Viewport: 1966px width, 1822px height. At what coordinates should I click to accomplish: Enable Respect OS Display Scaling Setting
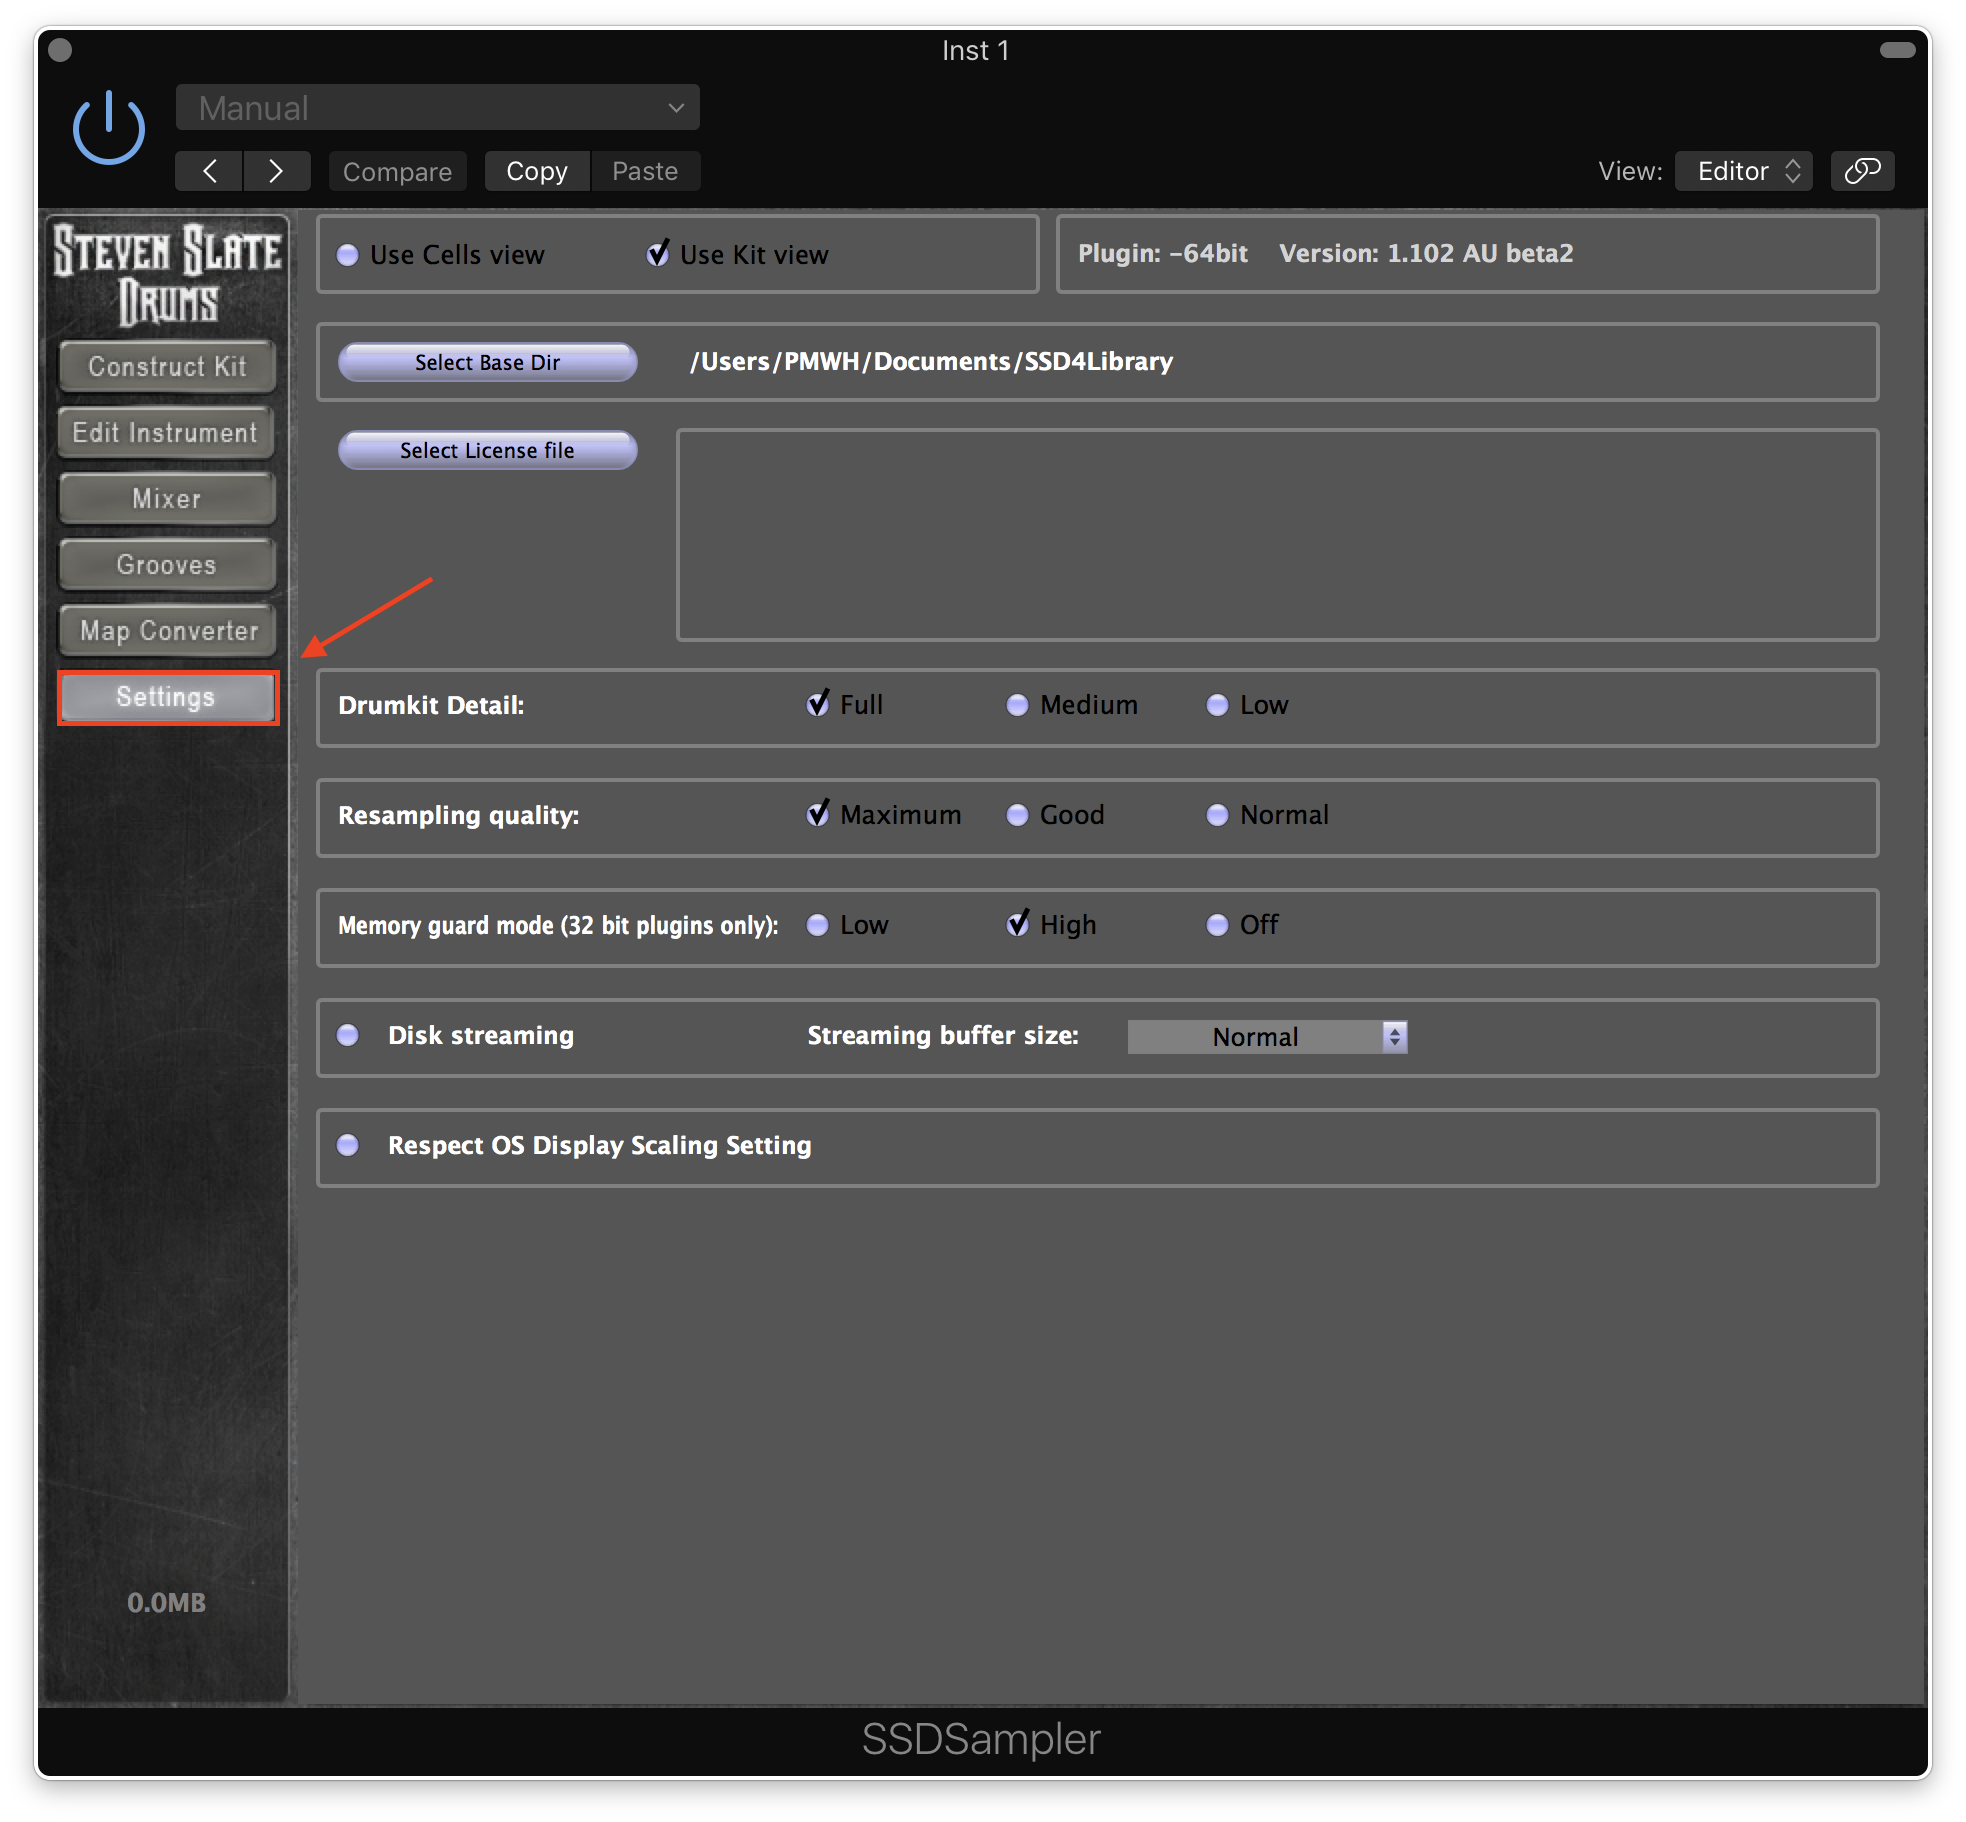click(347, 1145)
